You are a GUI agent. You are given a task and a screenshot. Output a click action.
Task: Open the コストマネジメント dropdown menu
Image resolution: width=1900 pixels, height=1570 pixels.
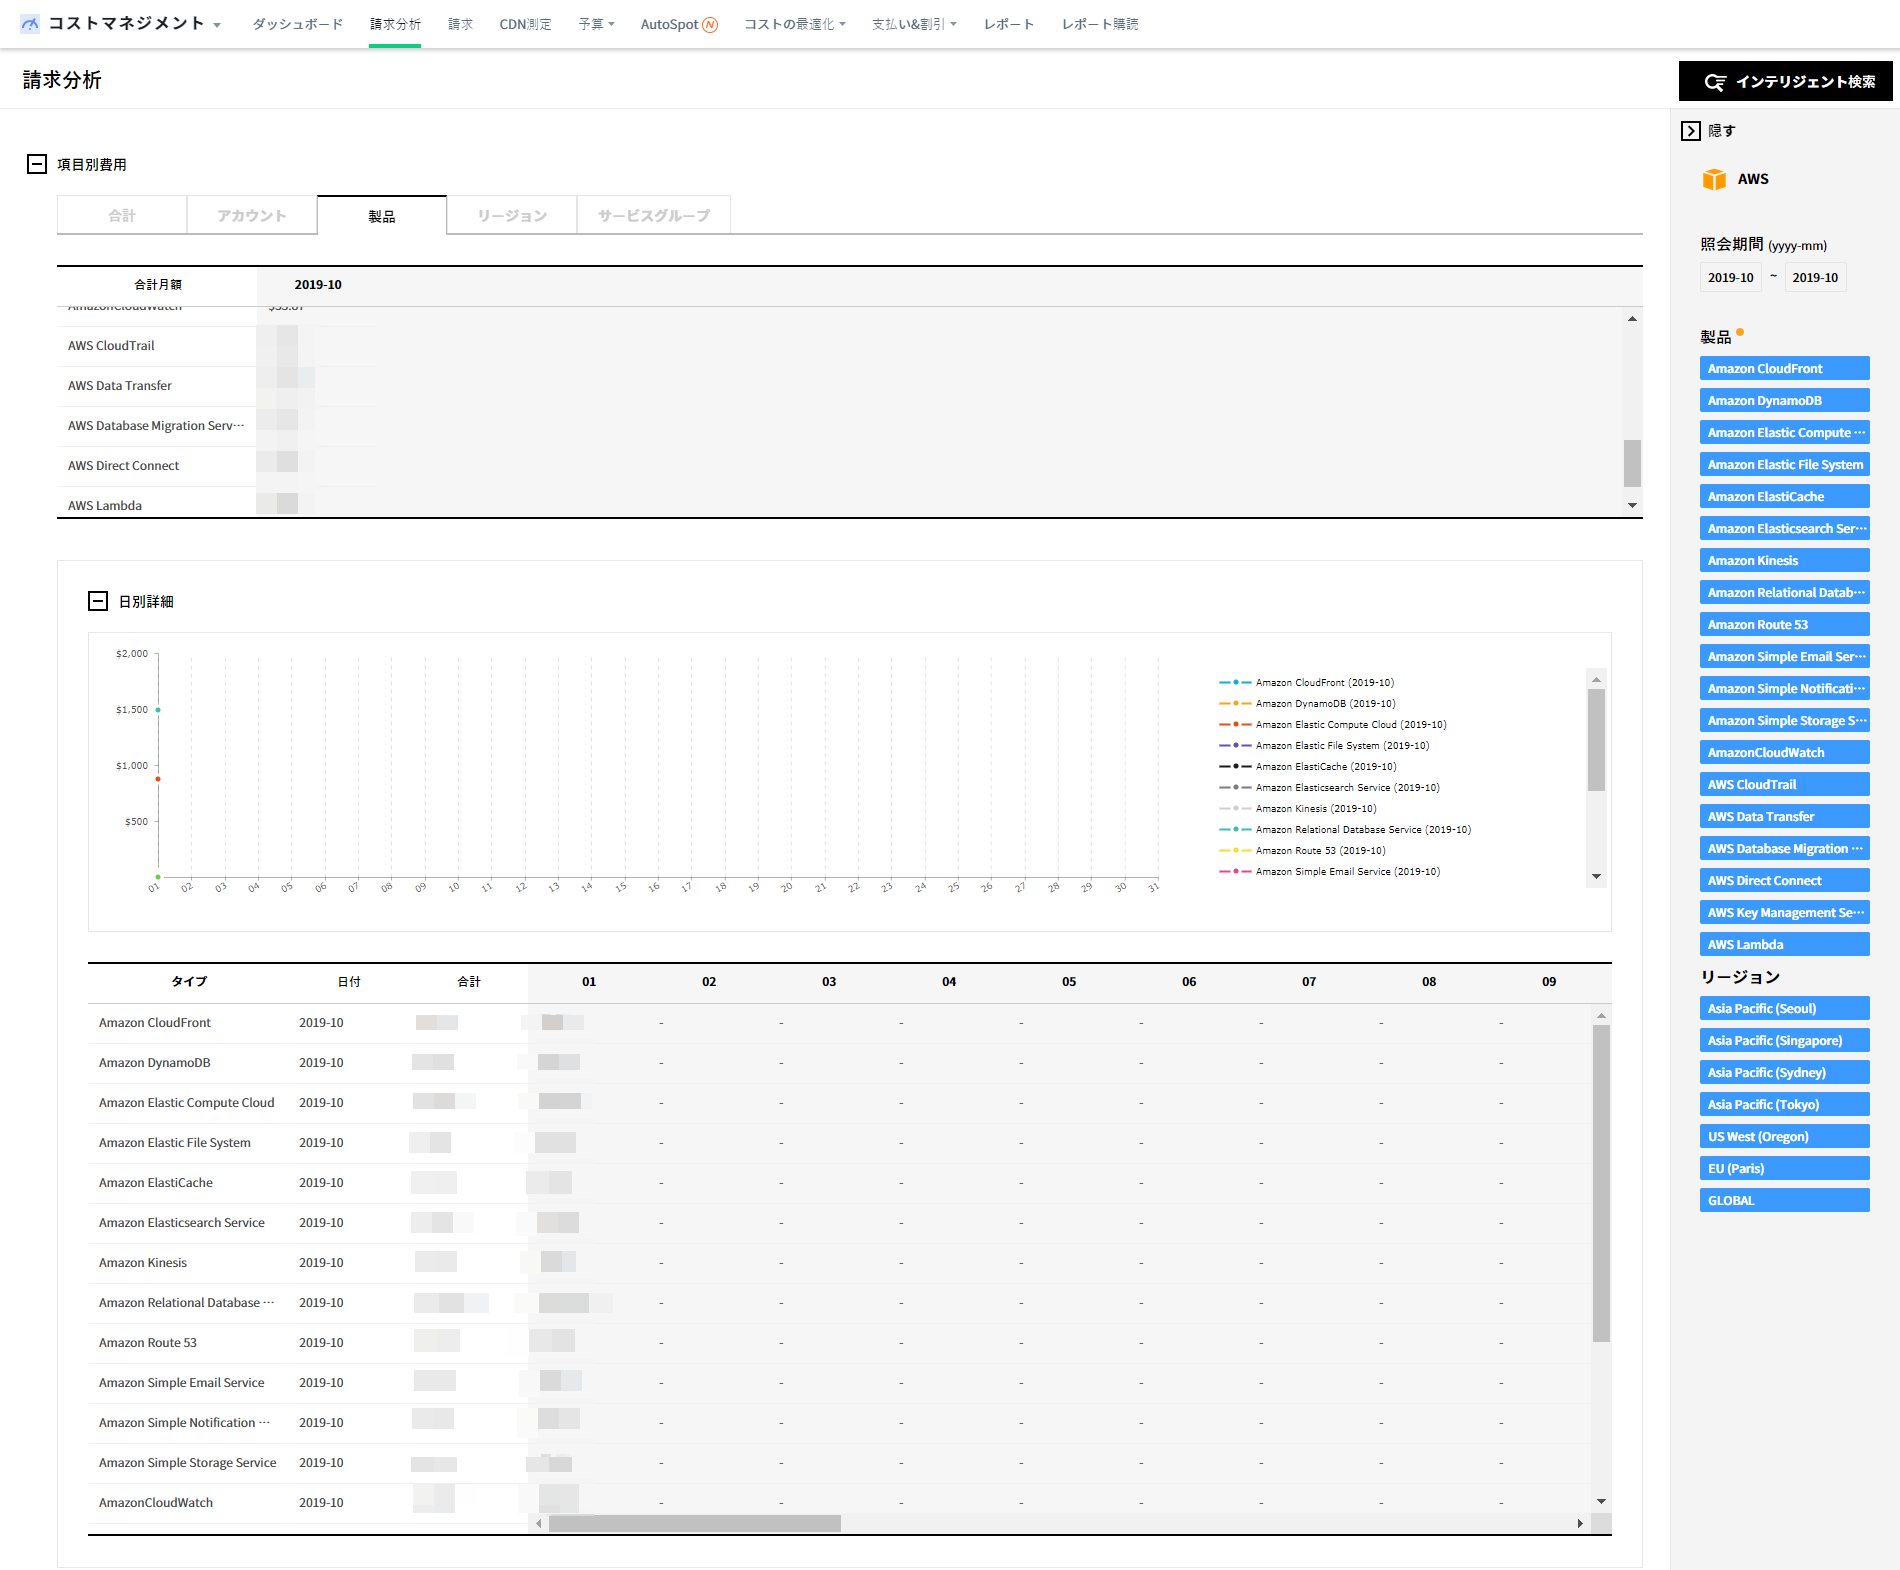pyautogui.click(x=217, y=25)
